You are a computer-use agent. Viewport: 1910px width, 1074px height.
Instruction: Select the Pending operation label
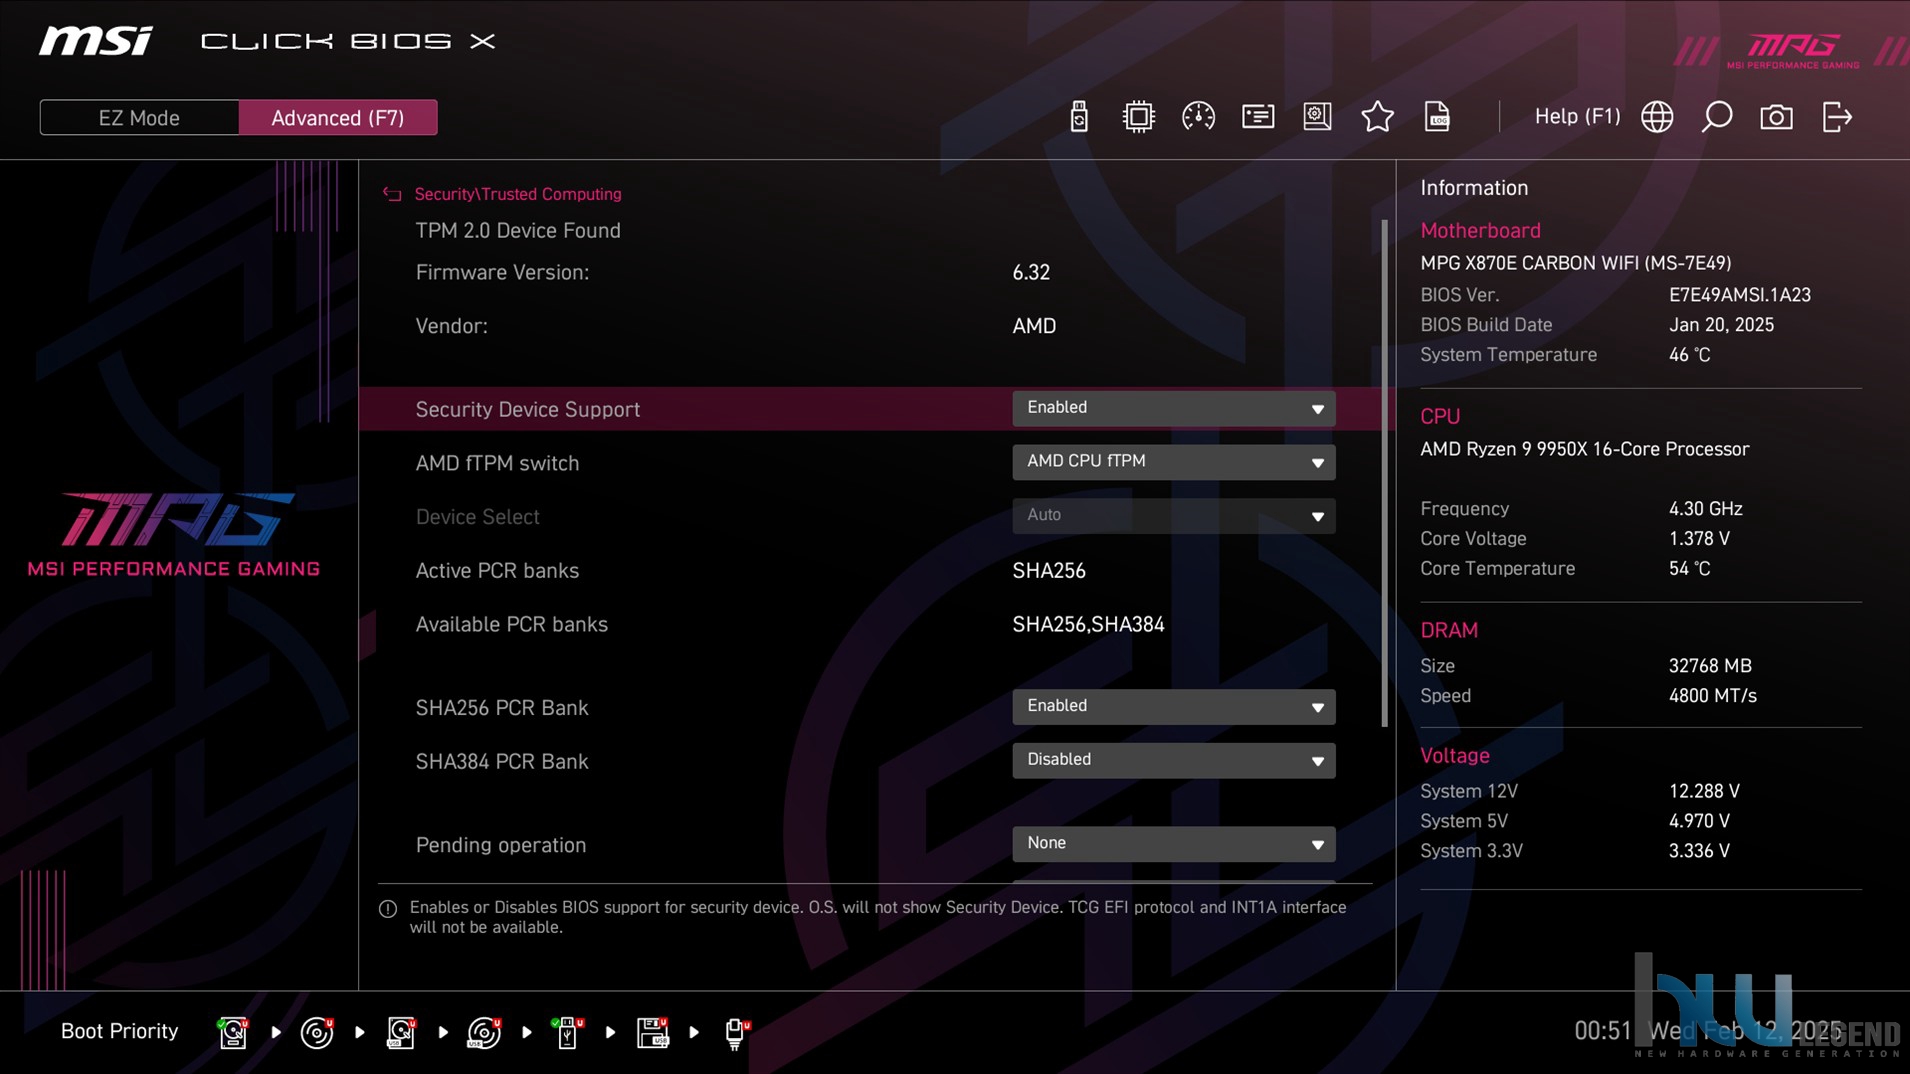(x=500, y=845)
